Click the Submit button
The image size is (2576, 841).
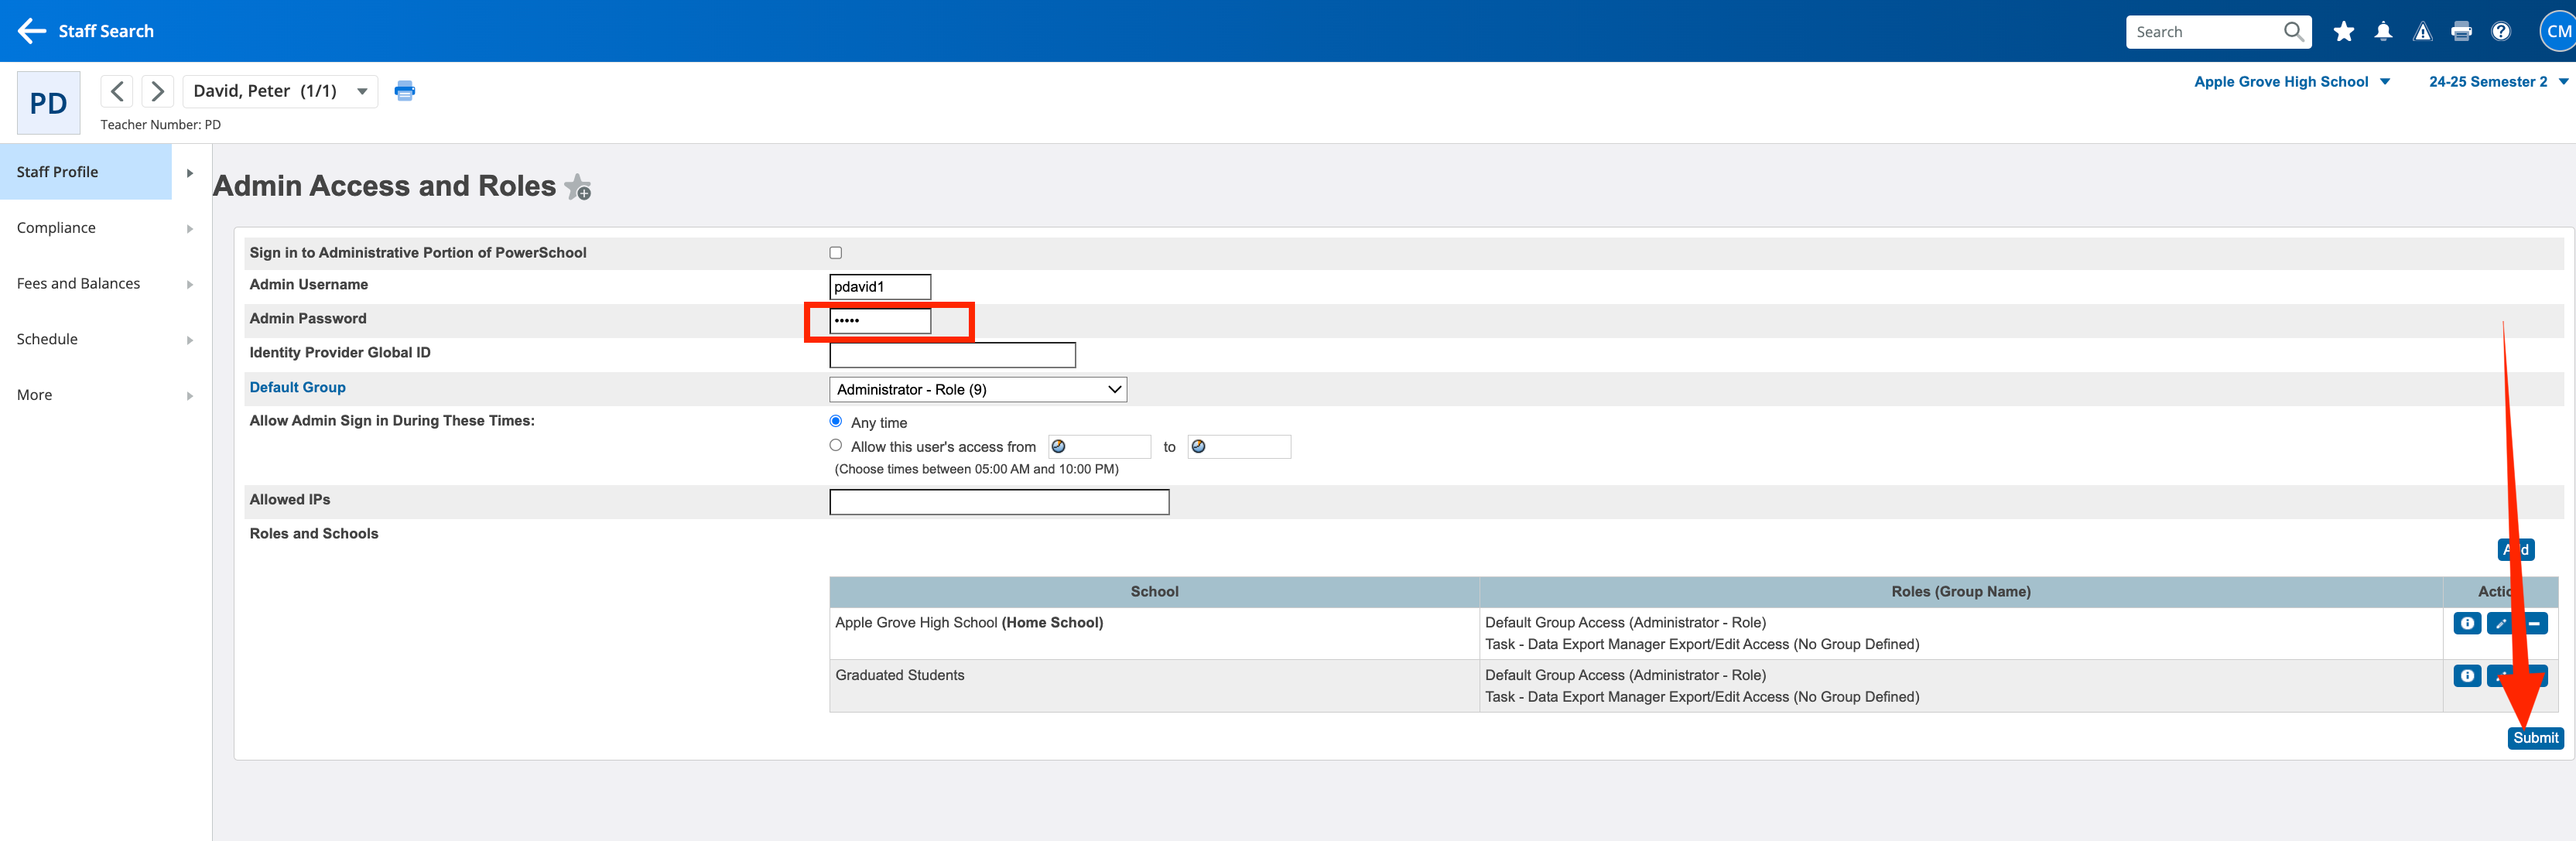tap(2535, 738)
